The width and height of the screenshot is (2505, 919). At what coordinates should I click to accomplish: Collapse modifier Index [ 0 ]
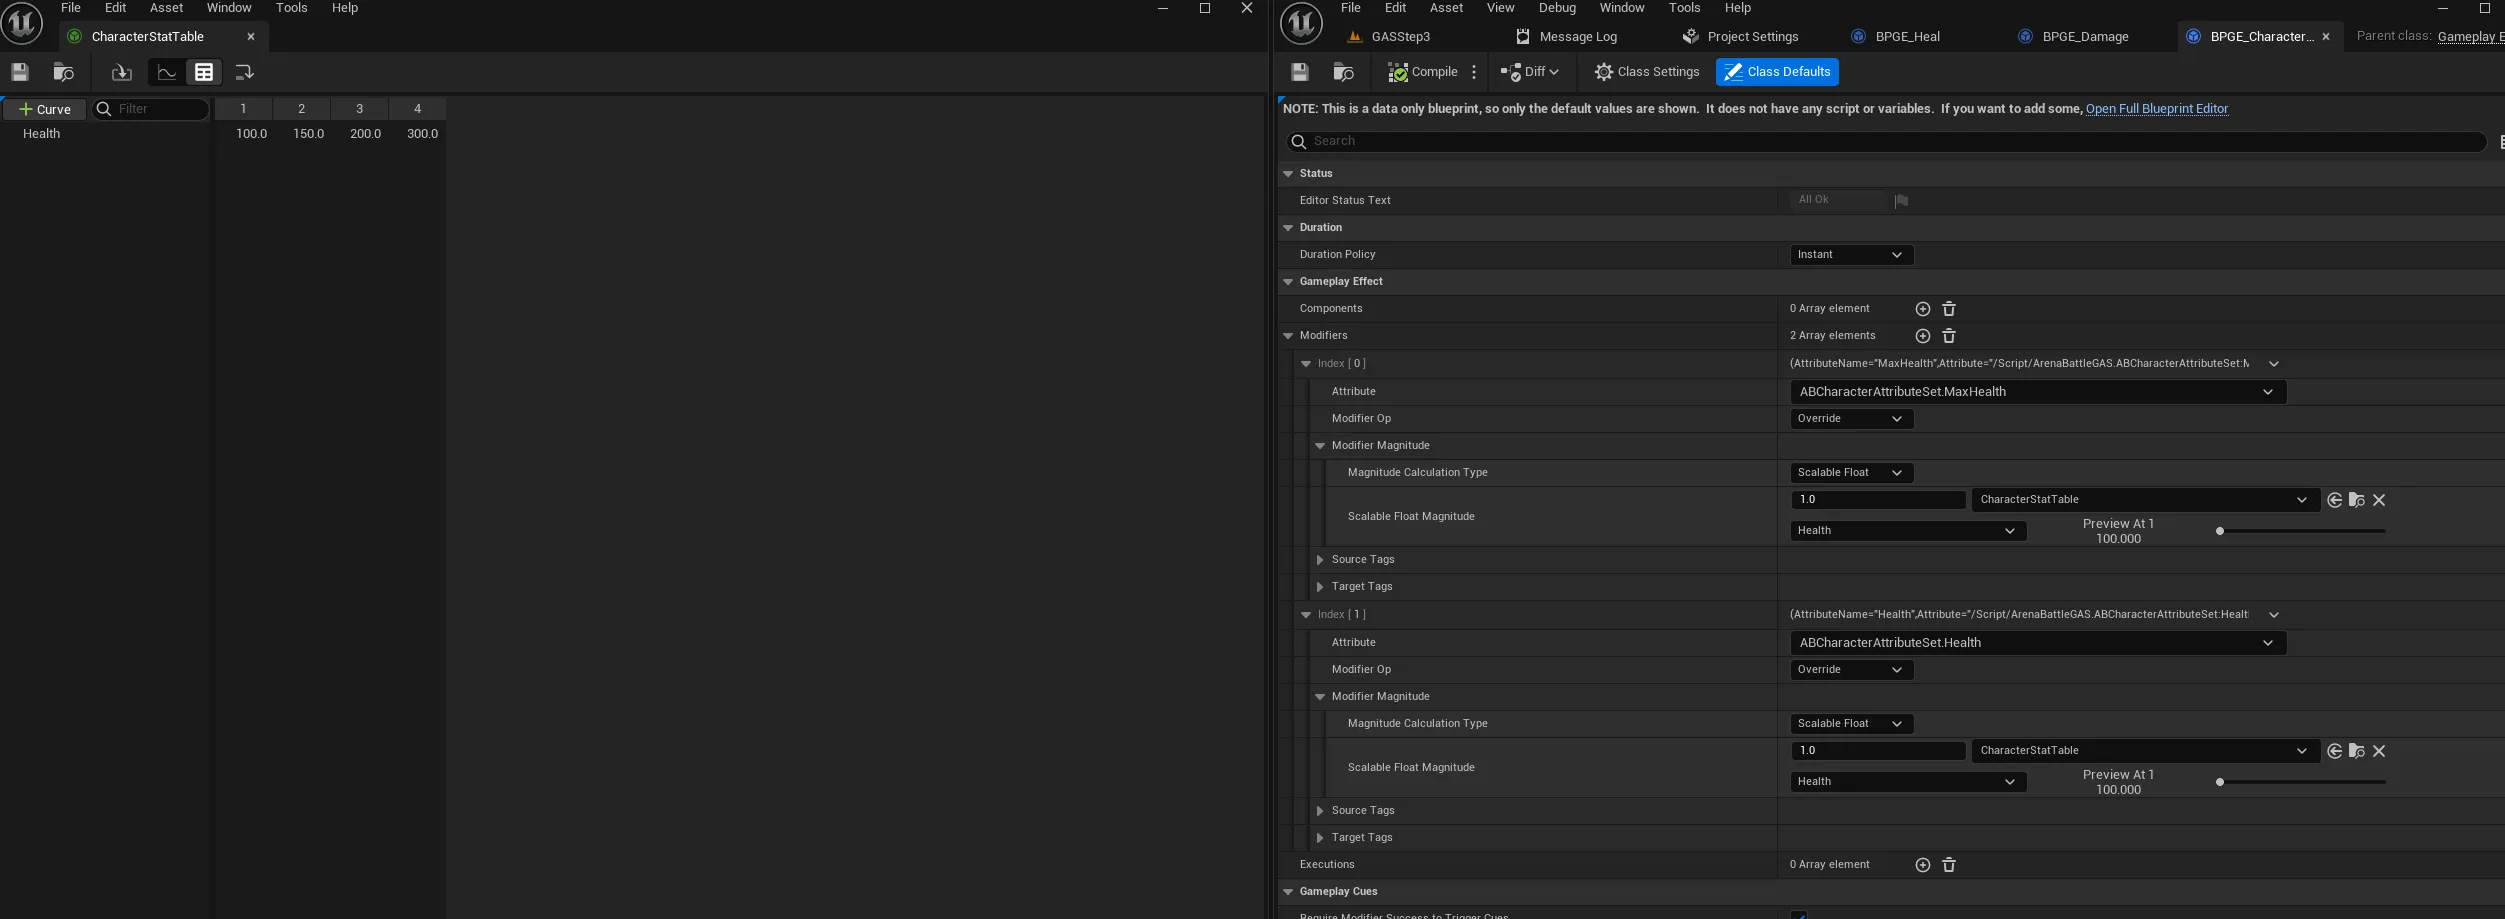pyautogui.click(x=1306, y=364)
